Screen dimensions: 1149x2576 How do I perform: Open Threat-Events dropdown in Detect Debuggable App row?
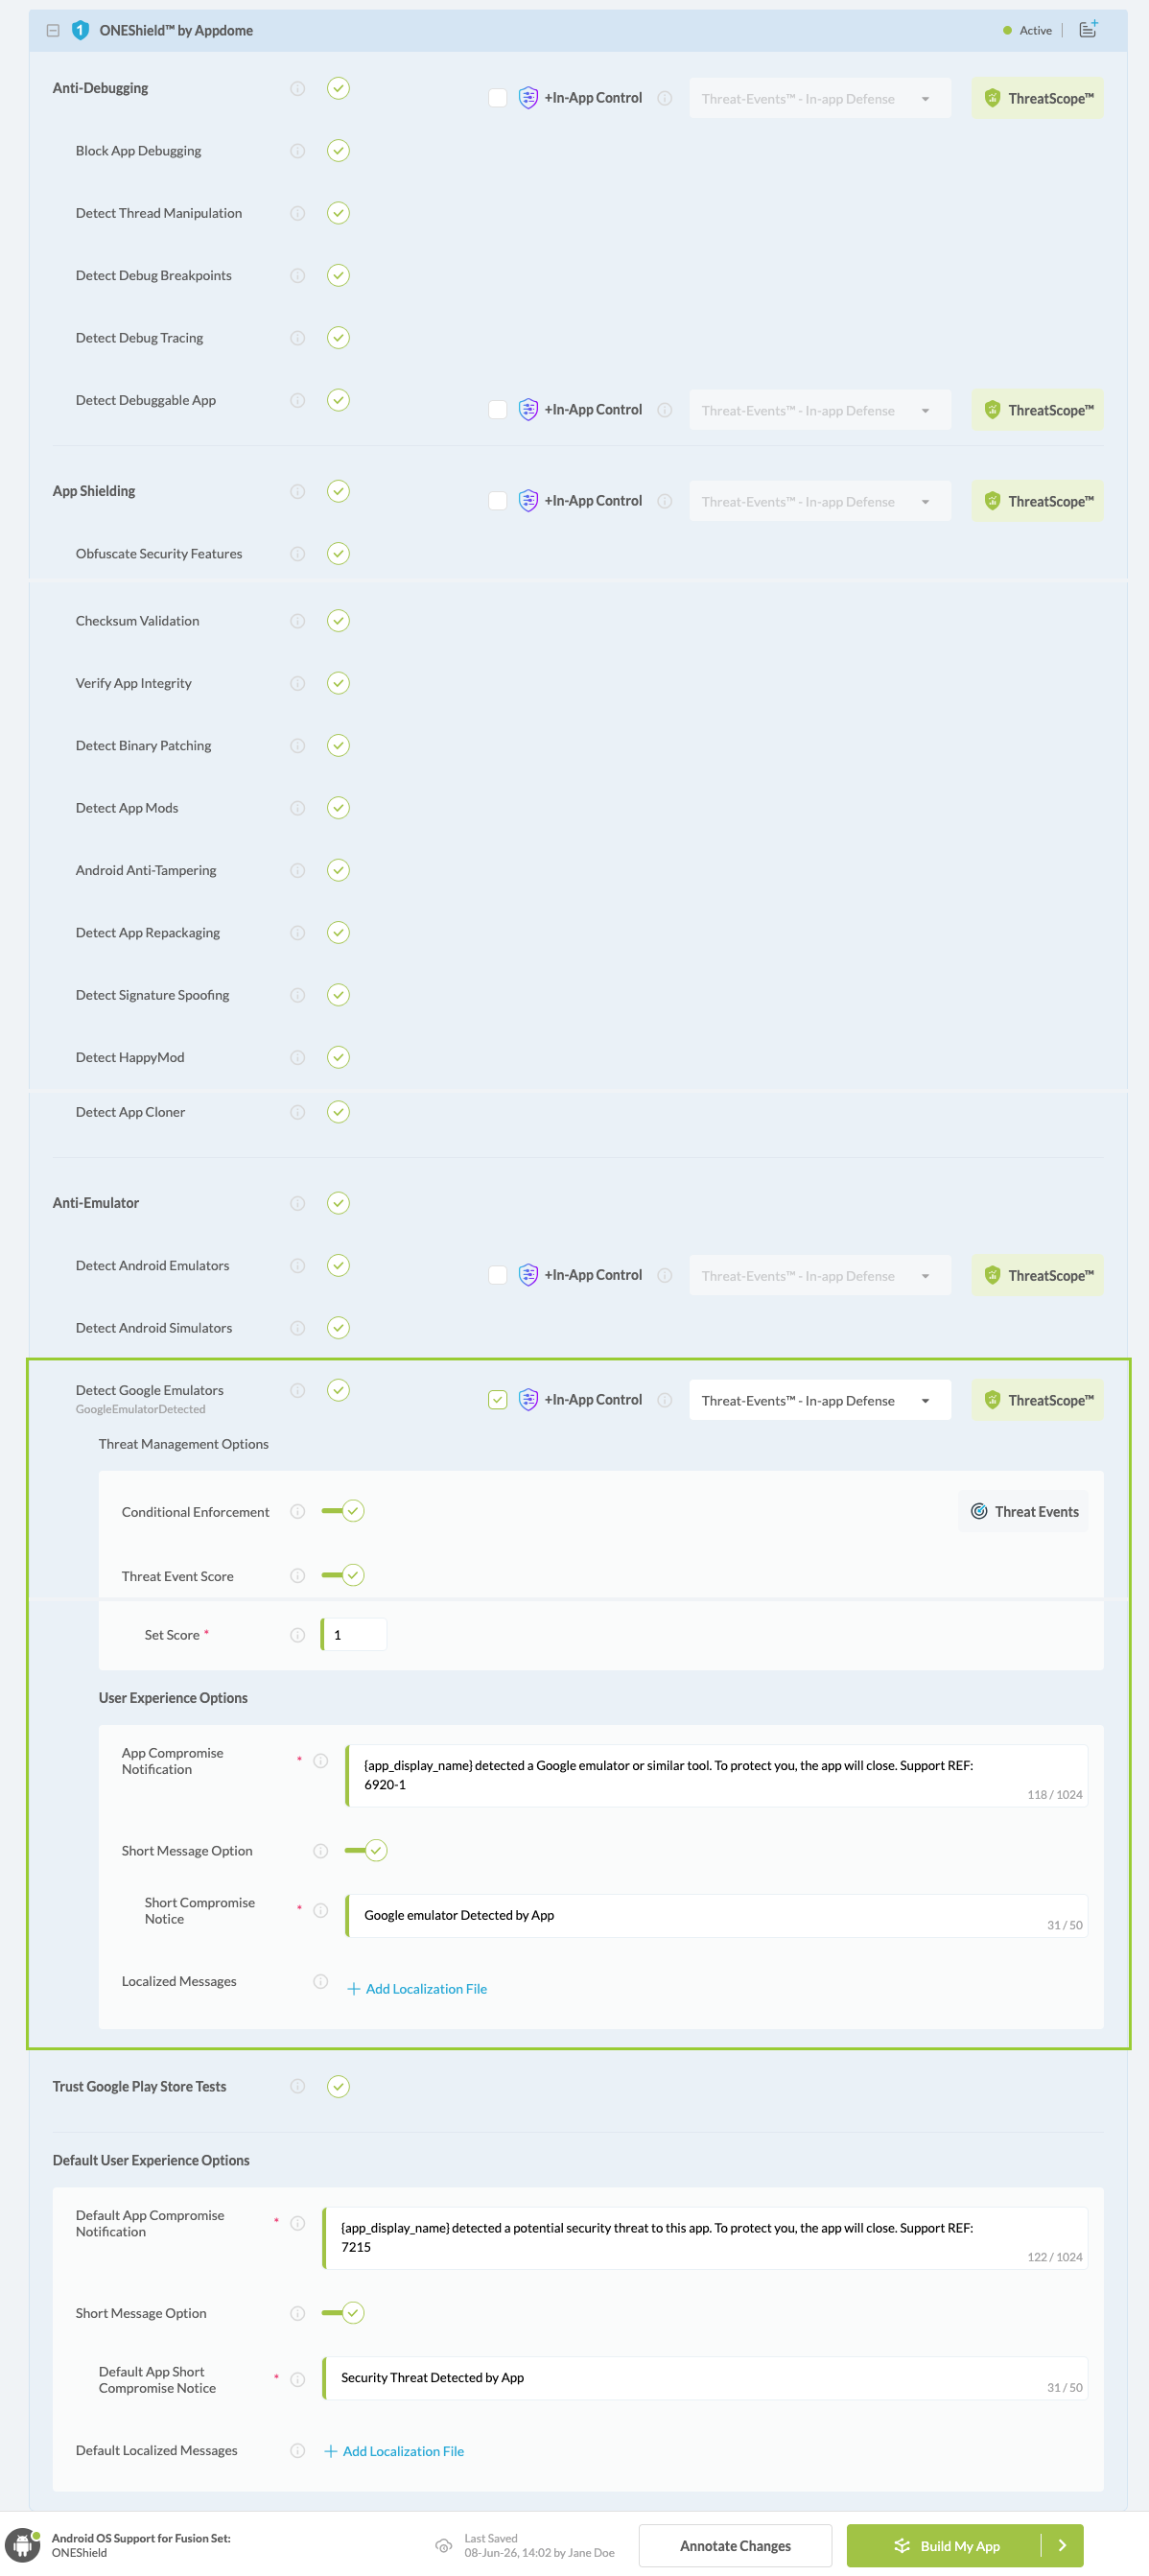[819, 411]
